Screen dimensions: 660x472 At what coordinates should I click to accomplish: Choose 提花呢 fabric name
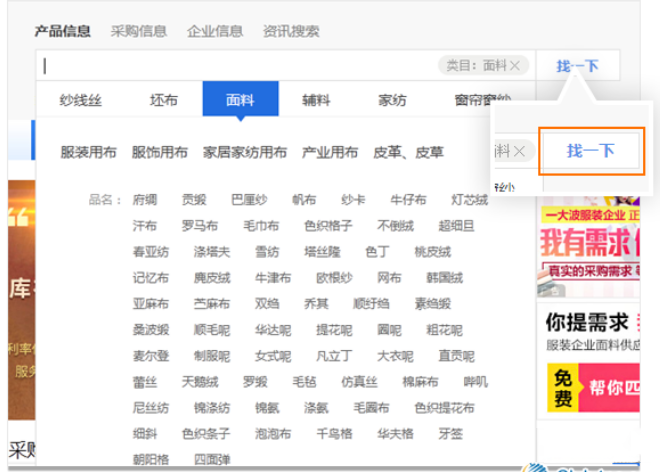pyautogui.click(x=334, y=330)
